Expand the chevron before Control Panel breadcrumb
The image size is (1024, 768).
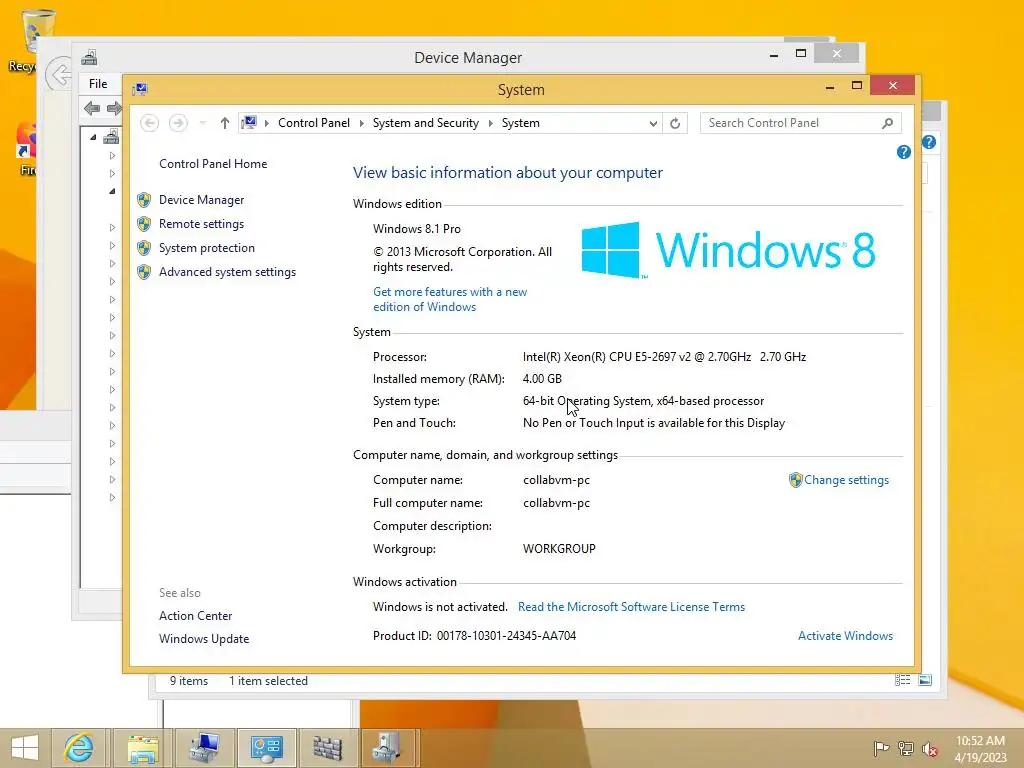(266, 123)
